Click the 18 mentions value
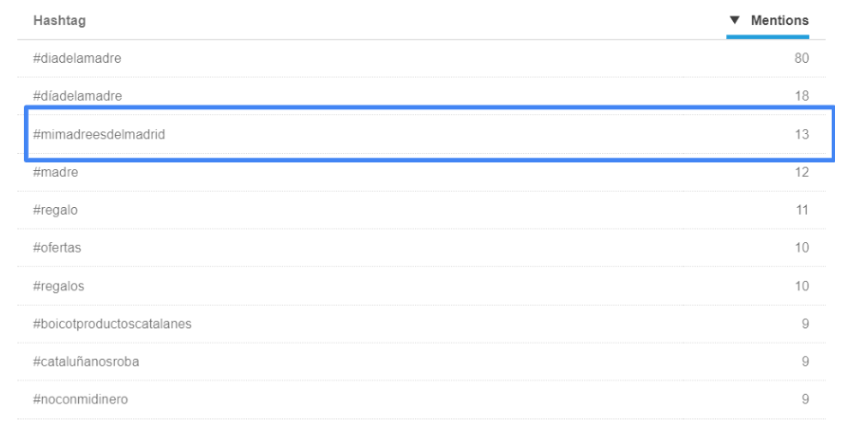This screenshot has height=429, width=863. click(x=802, y=96)
